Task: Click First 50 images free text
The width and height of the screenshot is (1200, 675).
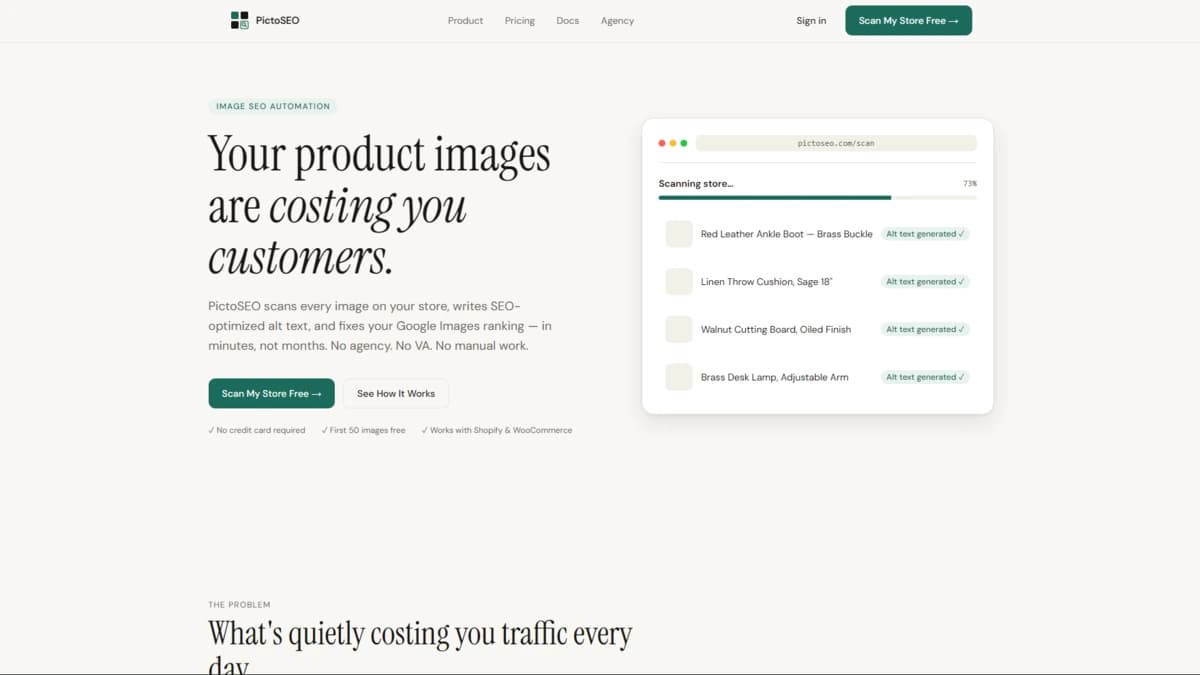Action: pyautogui.click(x=364, y=430)
